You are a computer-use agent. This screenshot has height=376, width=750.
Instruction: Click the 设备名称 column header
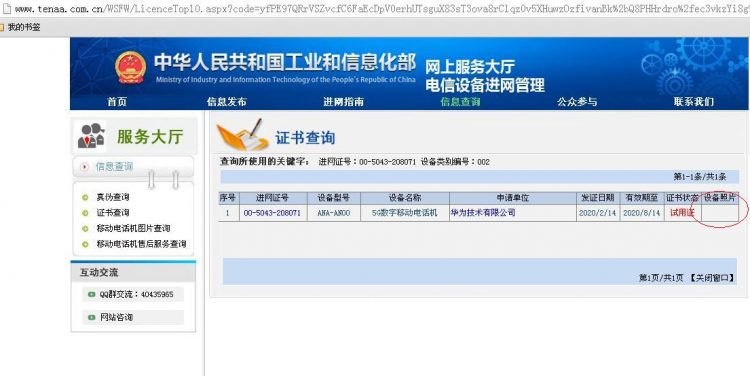point(405,198)
